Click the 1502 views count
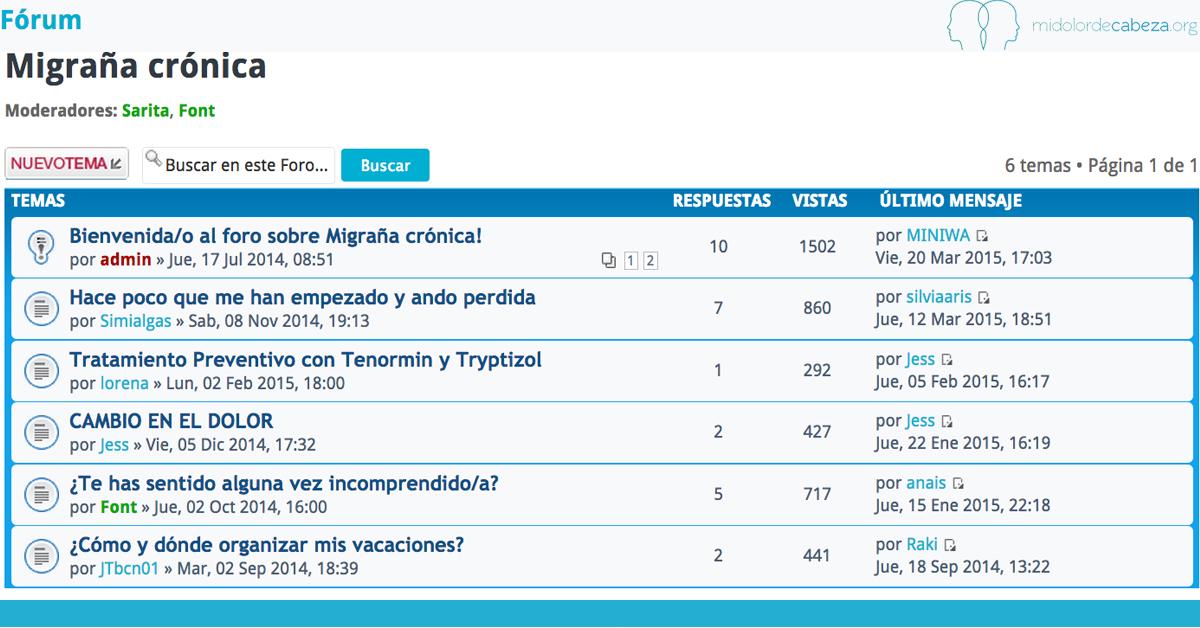The width and height of the screenshot is (1200, 628). click(817, 246)
